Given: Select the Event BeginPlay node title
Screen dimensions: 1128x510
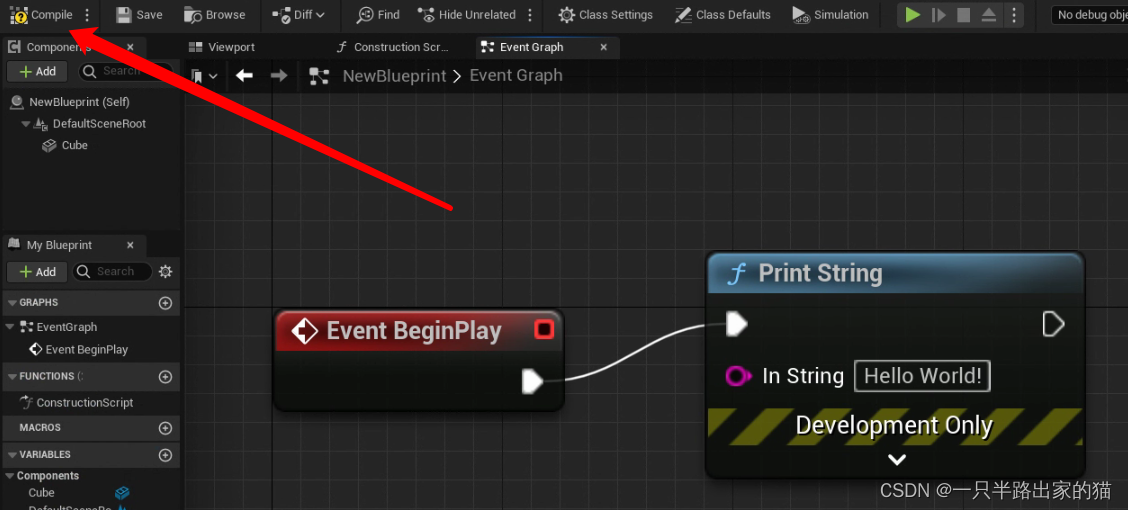Looking at the screenshot, I should coord(414,331).
